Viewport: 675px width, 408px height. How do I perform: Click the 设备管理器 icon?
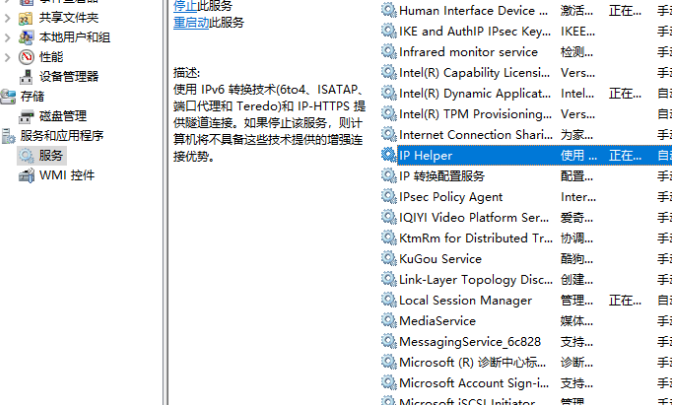pos(27,77)
